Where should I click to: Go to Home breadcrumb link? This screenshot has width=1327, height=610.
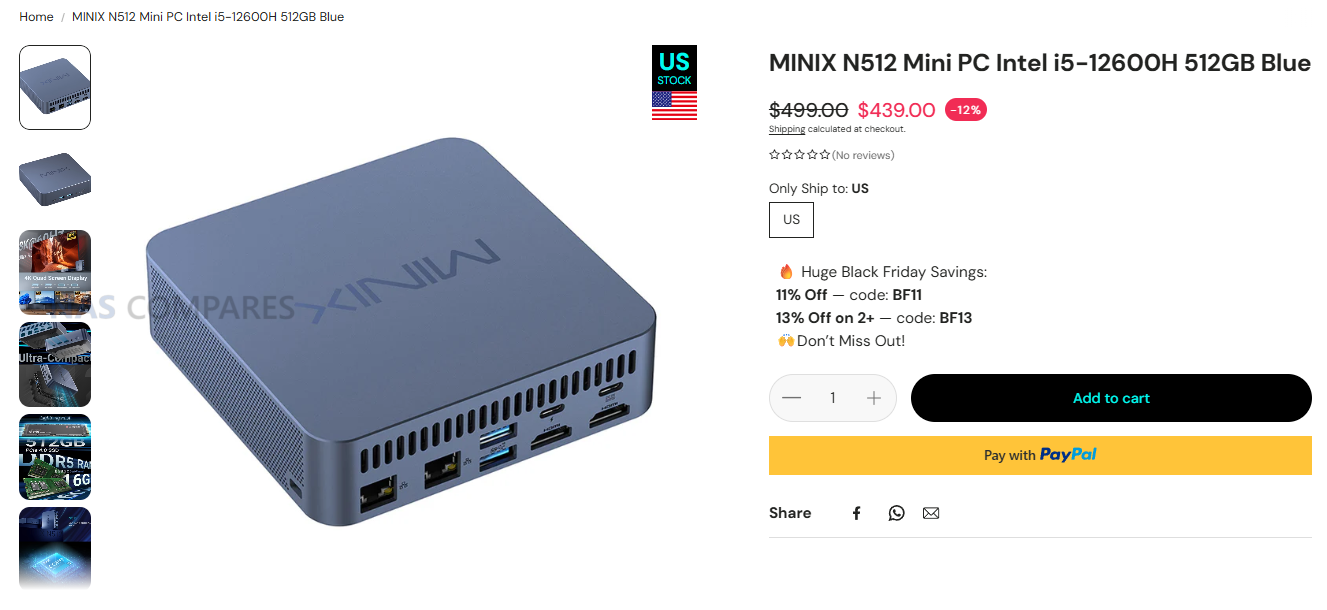coord(36,17)
